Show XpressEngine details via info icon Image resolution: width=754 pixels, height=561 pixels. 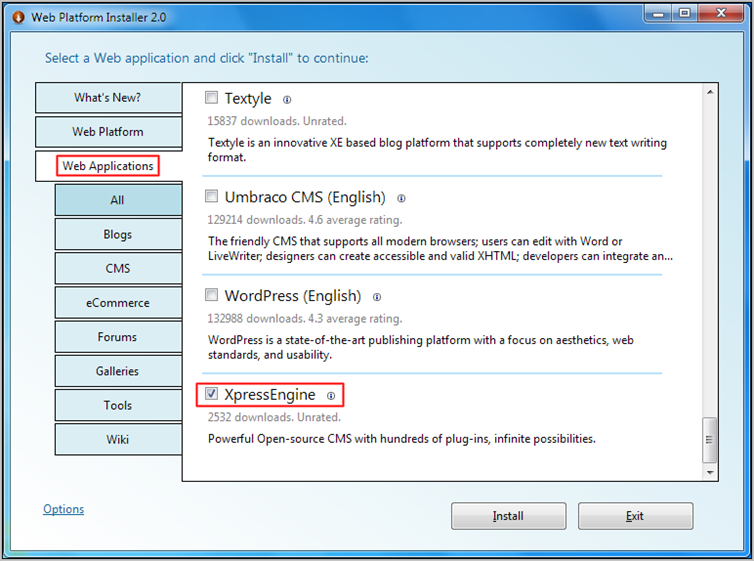[x=331, y=396]
